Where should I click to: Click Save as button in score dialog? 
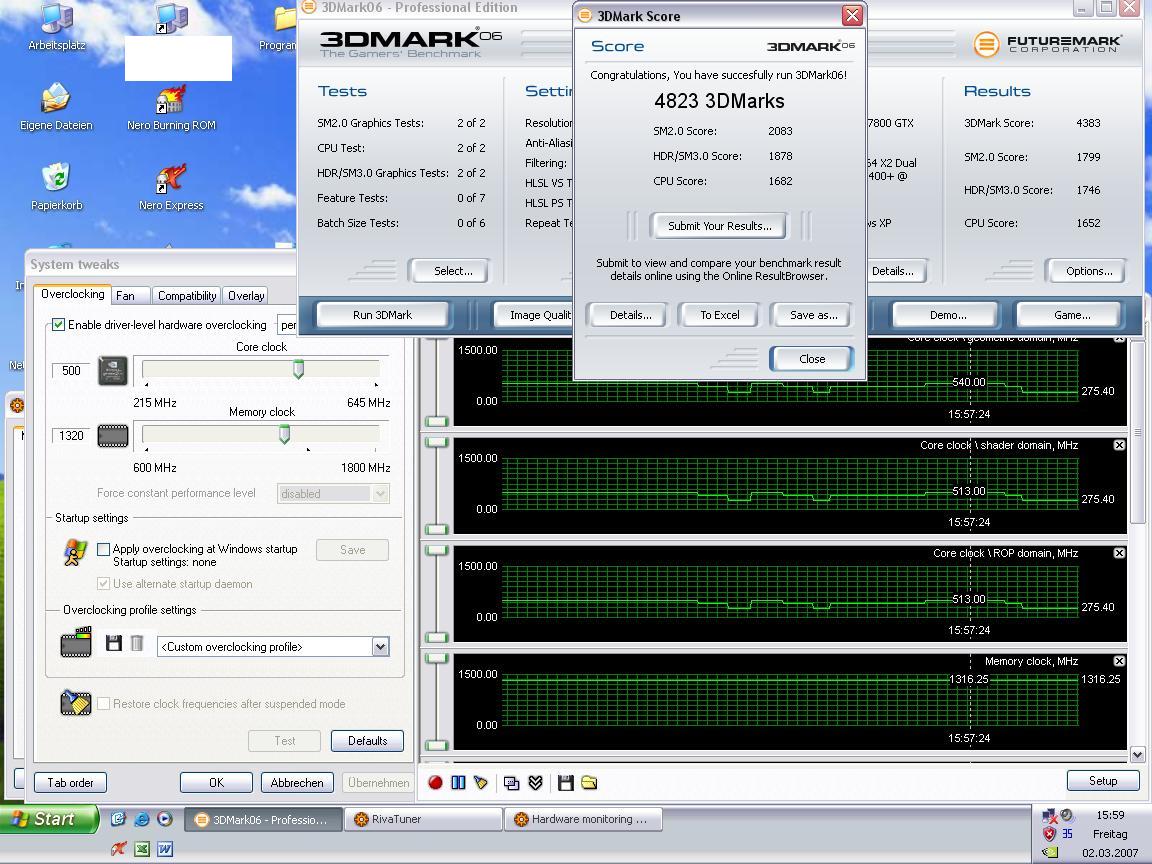point(813,314)
